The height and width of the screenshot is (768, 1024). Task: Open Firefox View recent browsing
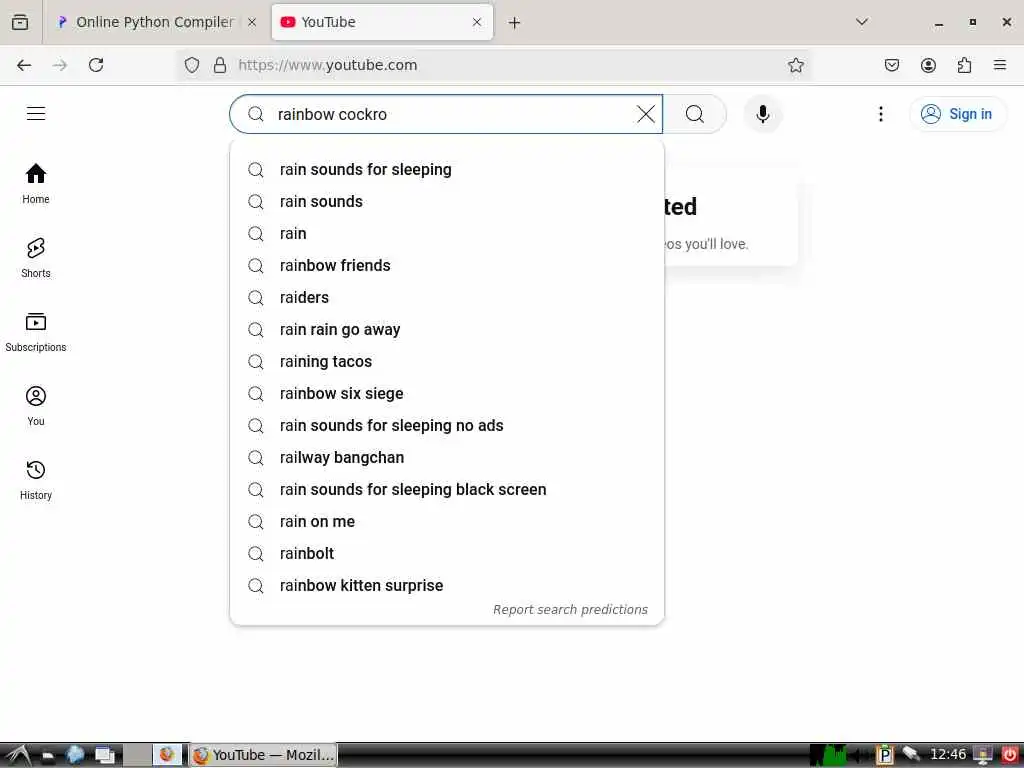pyautogui.click(x=20, y=22)
